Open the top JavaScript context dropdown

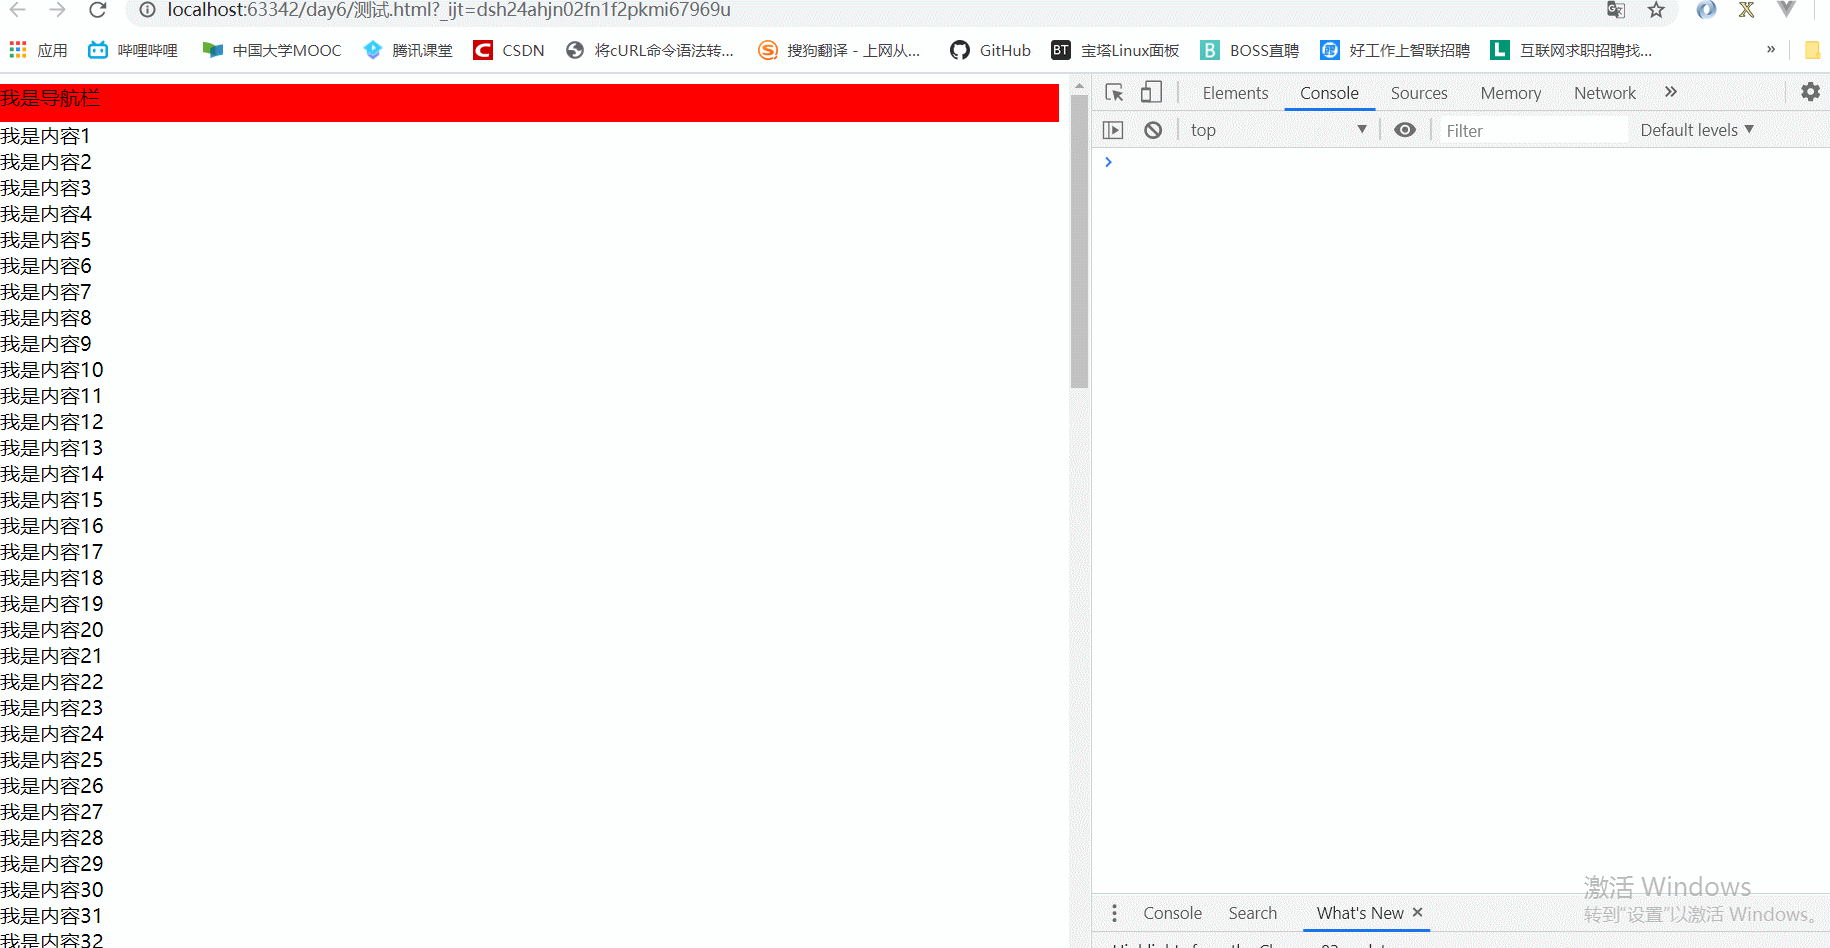tap(1277, 130)
